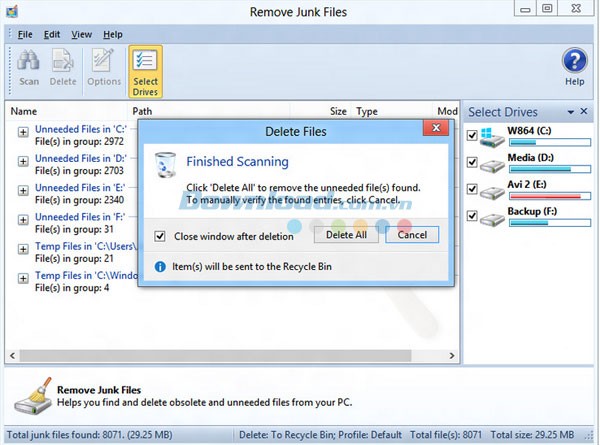
Task: Open the File menu
Action: click(x=25, y=34)
